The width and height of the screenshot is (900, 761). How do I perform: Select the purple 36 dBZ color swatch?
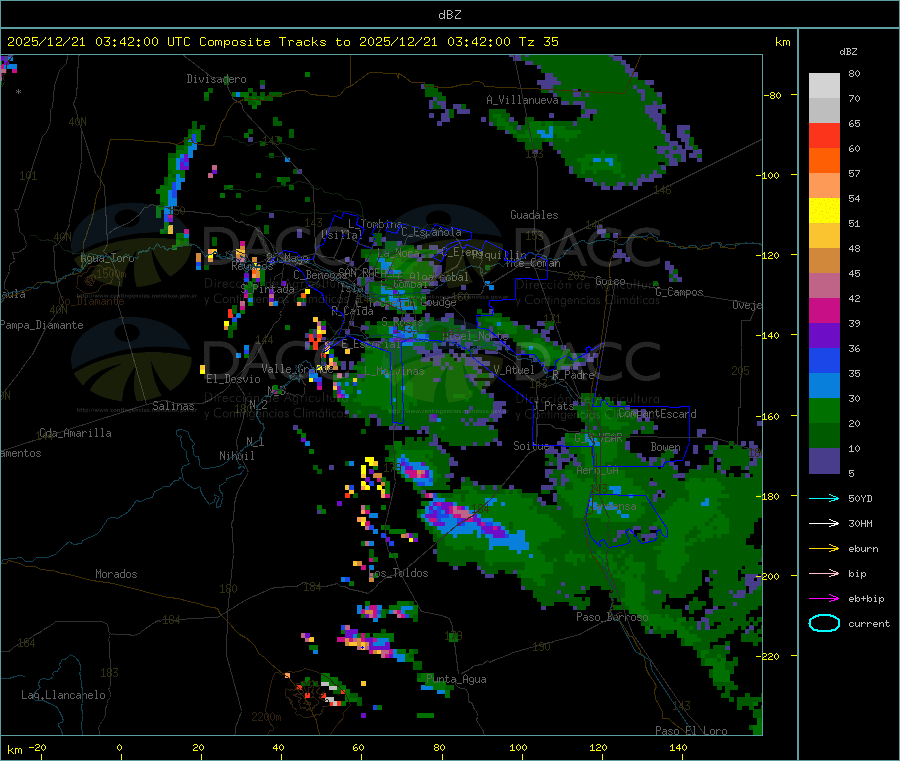click(824, 336)
